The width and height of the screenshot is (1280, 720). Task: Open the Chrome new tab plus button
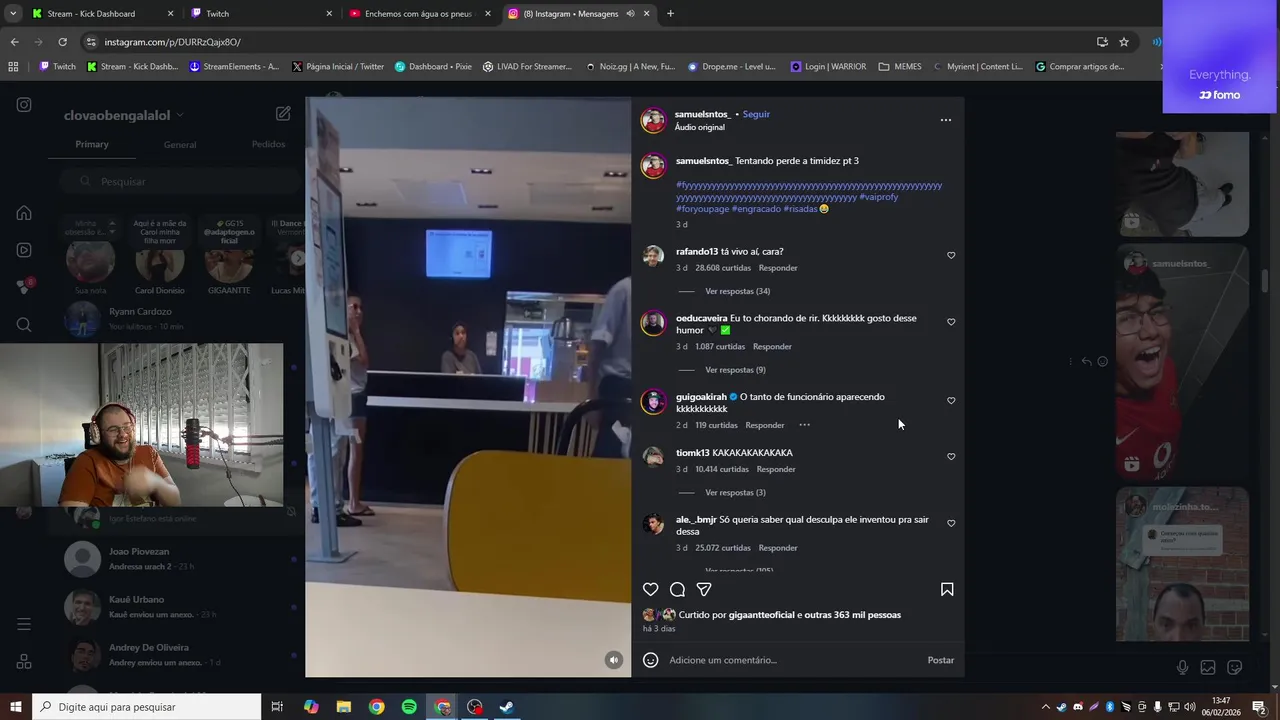(x=670, y=13)
